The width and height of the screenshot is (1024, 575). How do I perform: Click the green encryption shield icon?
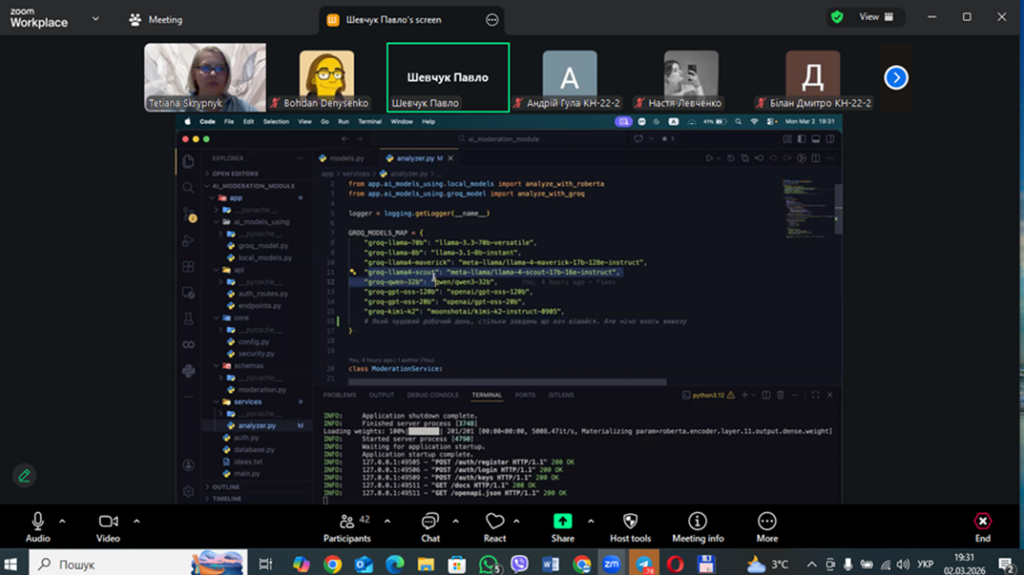pos(837,17)
